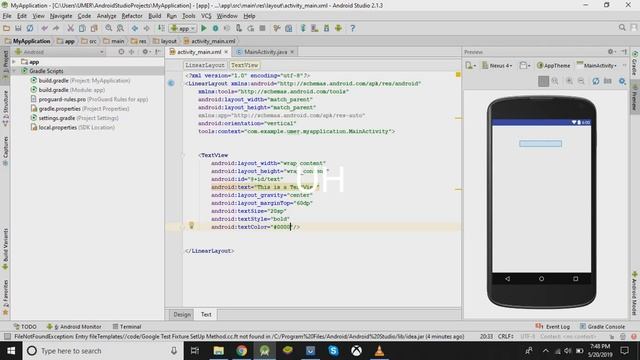Open the Android Monitor tool window

74,327
